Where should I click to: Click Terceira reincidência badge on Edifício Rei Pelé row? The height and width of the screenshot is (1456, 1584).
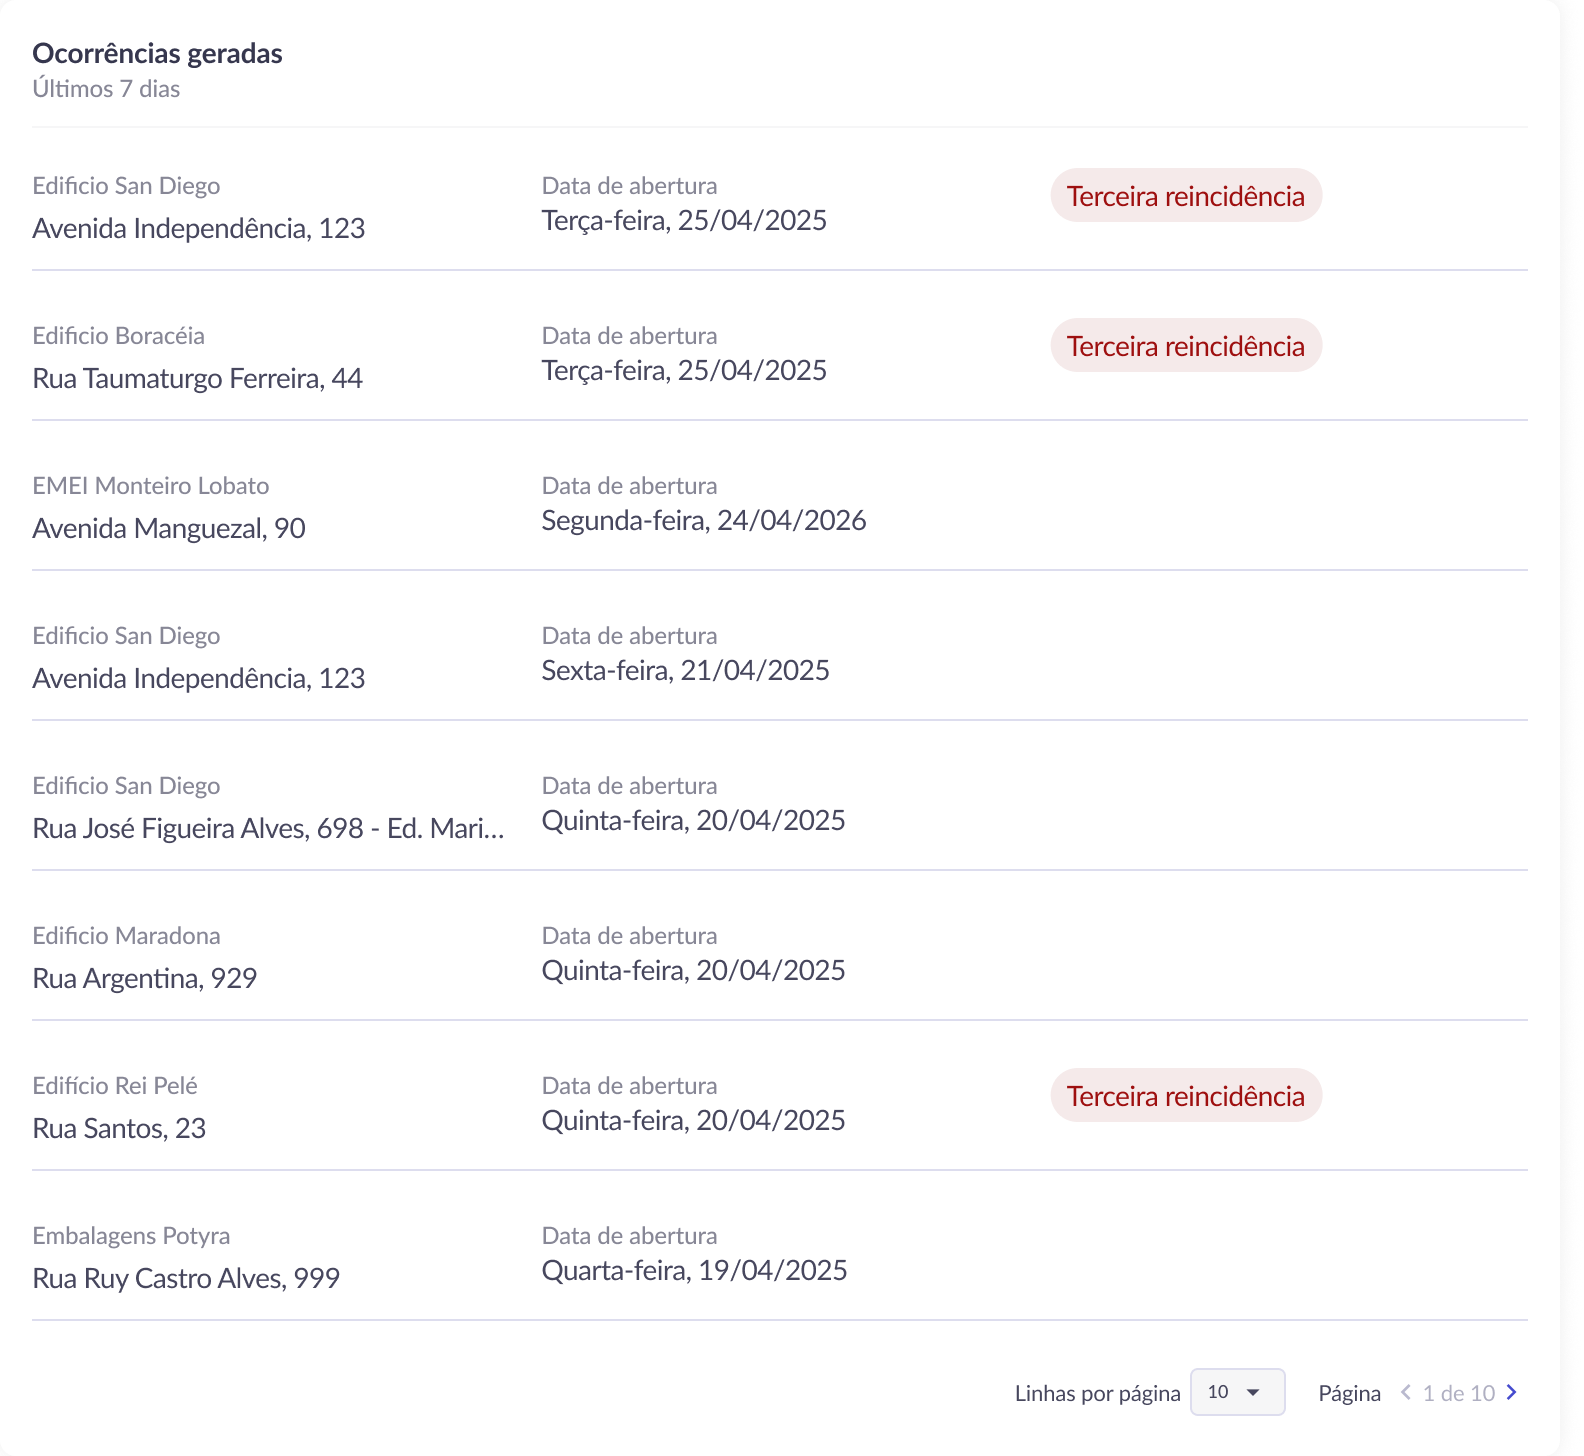point(1185,1096)
